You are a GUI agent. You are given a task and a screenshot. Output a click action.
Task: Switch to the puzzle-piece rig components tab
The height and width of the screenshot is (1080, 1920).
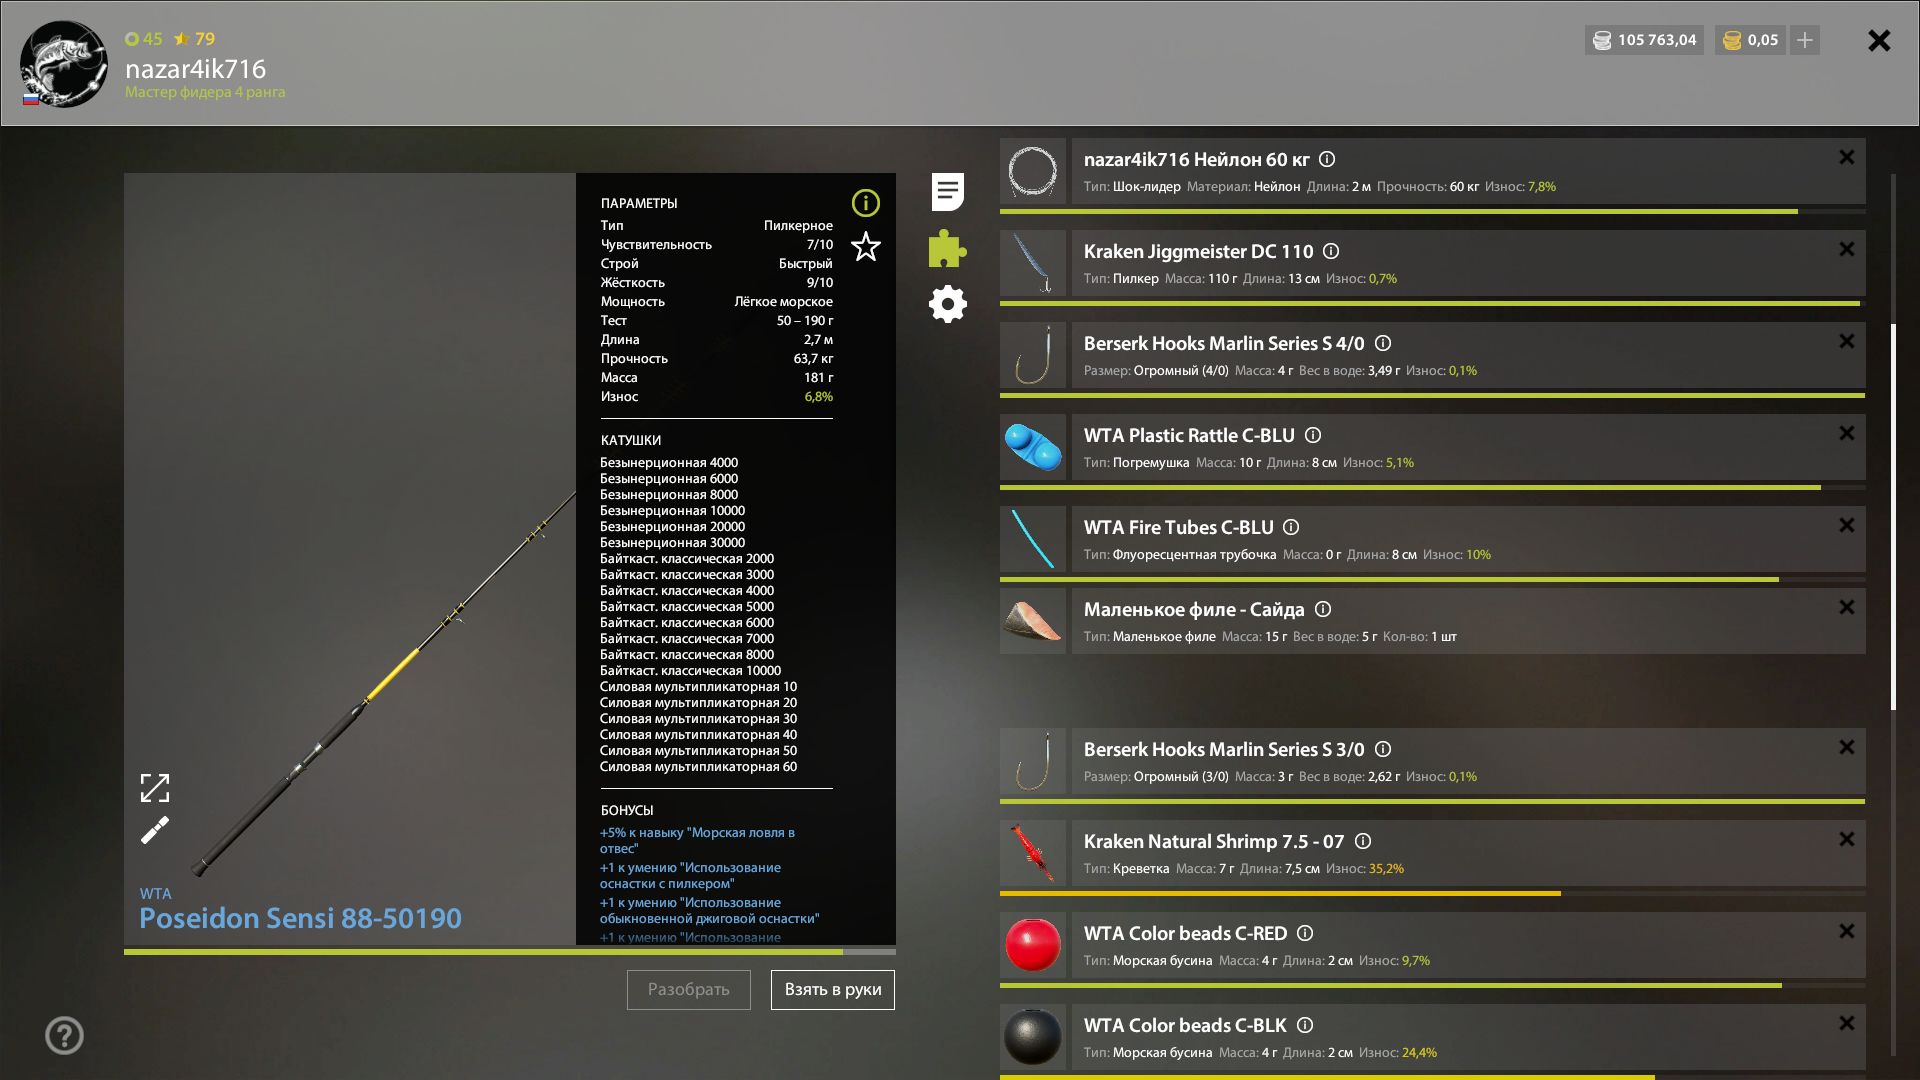tap(947, 248)
